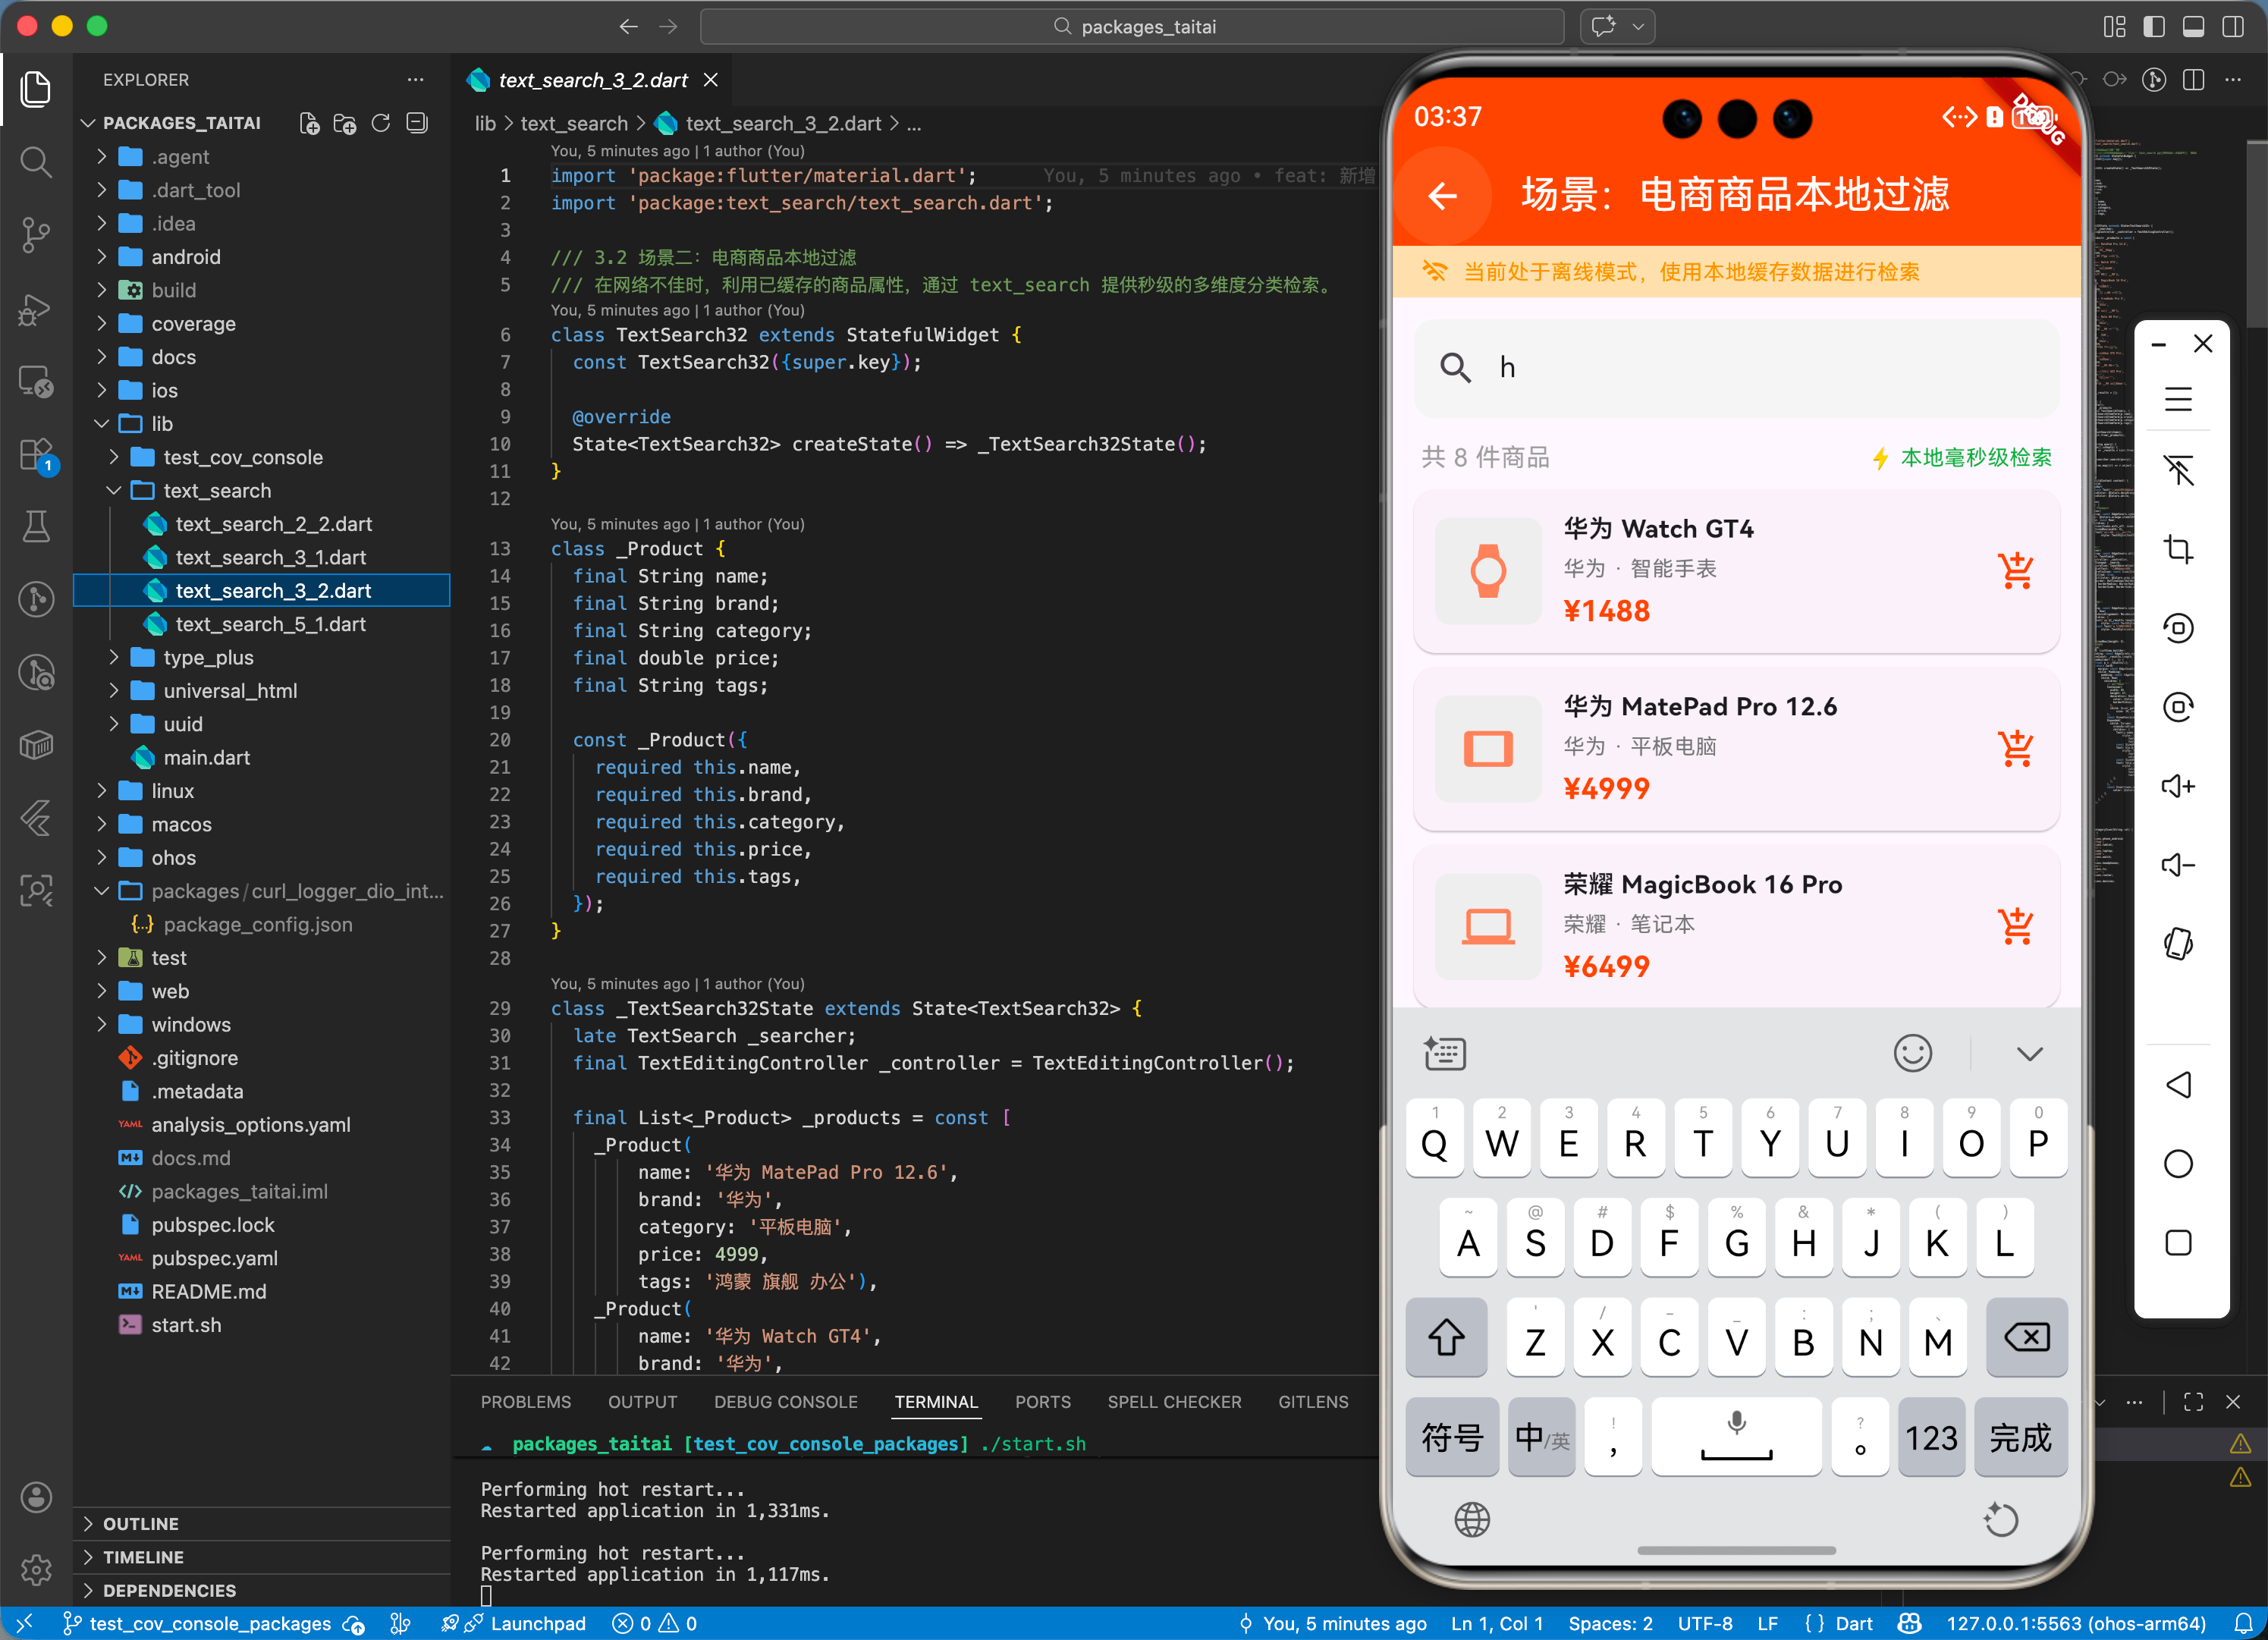Screen dimensions: 2268x1640
Task: Toggle the bottom panel layout button
Action: [2193, 27]
